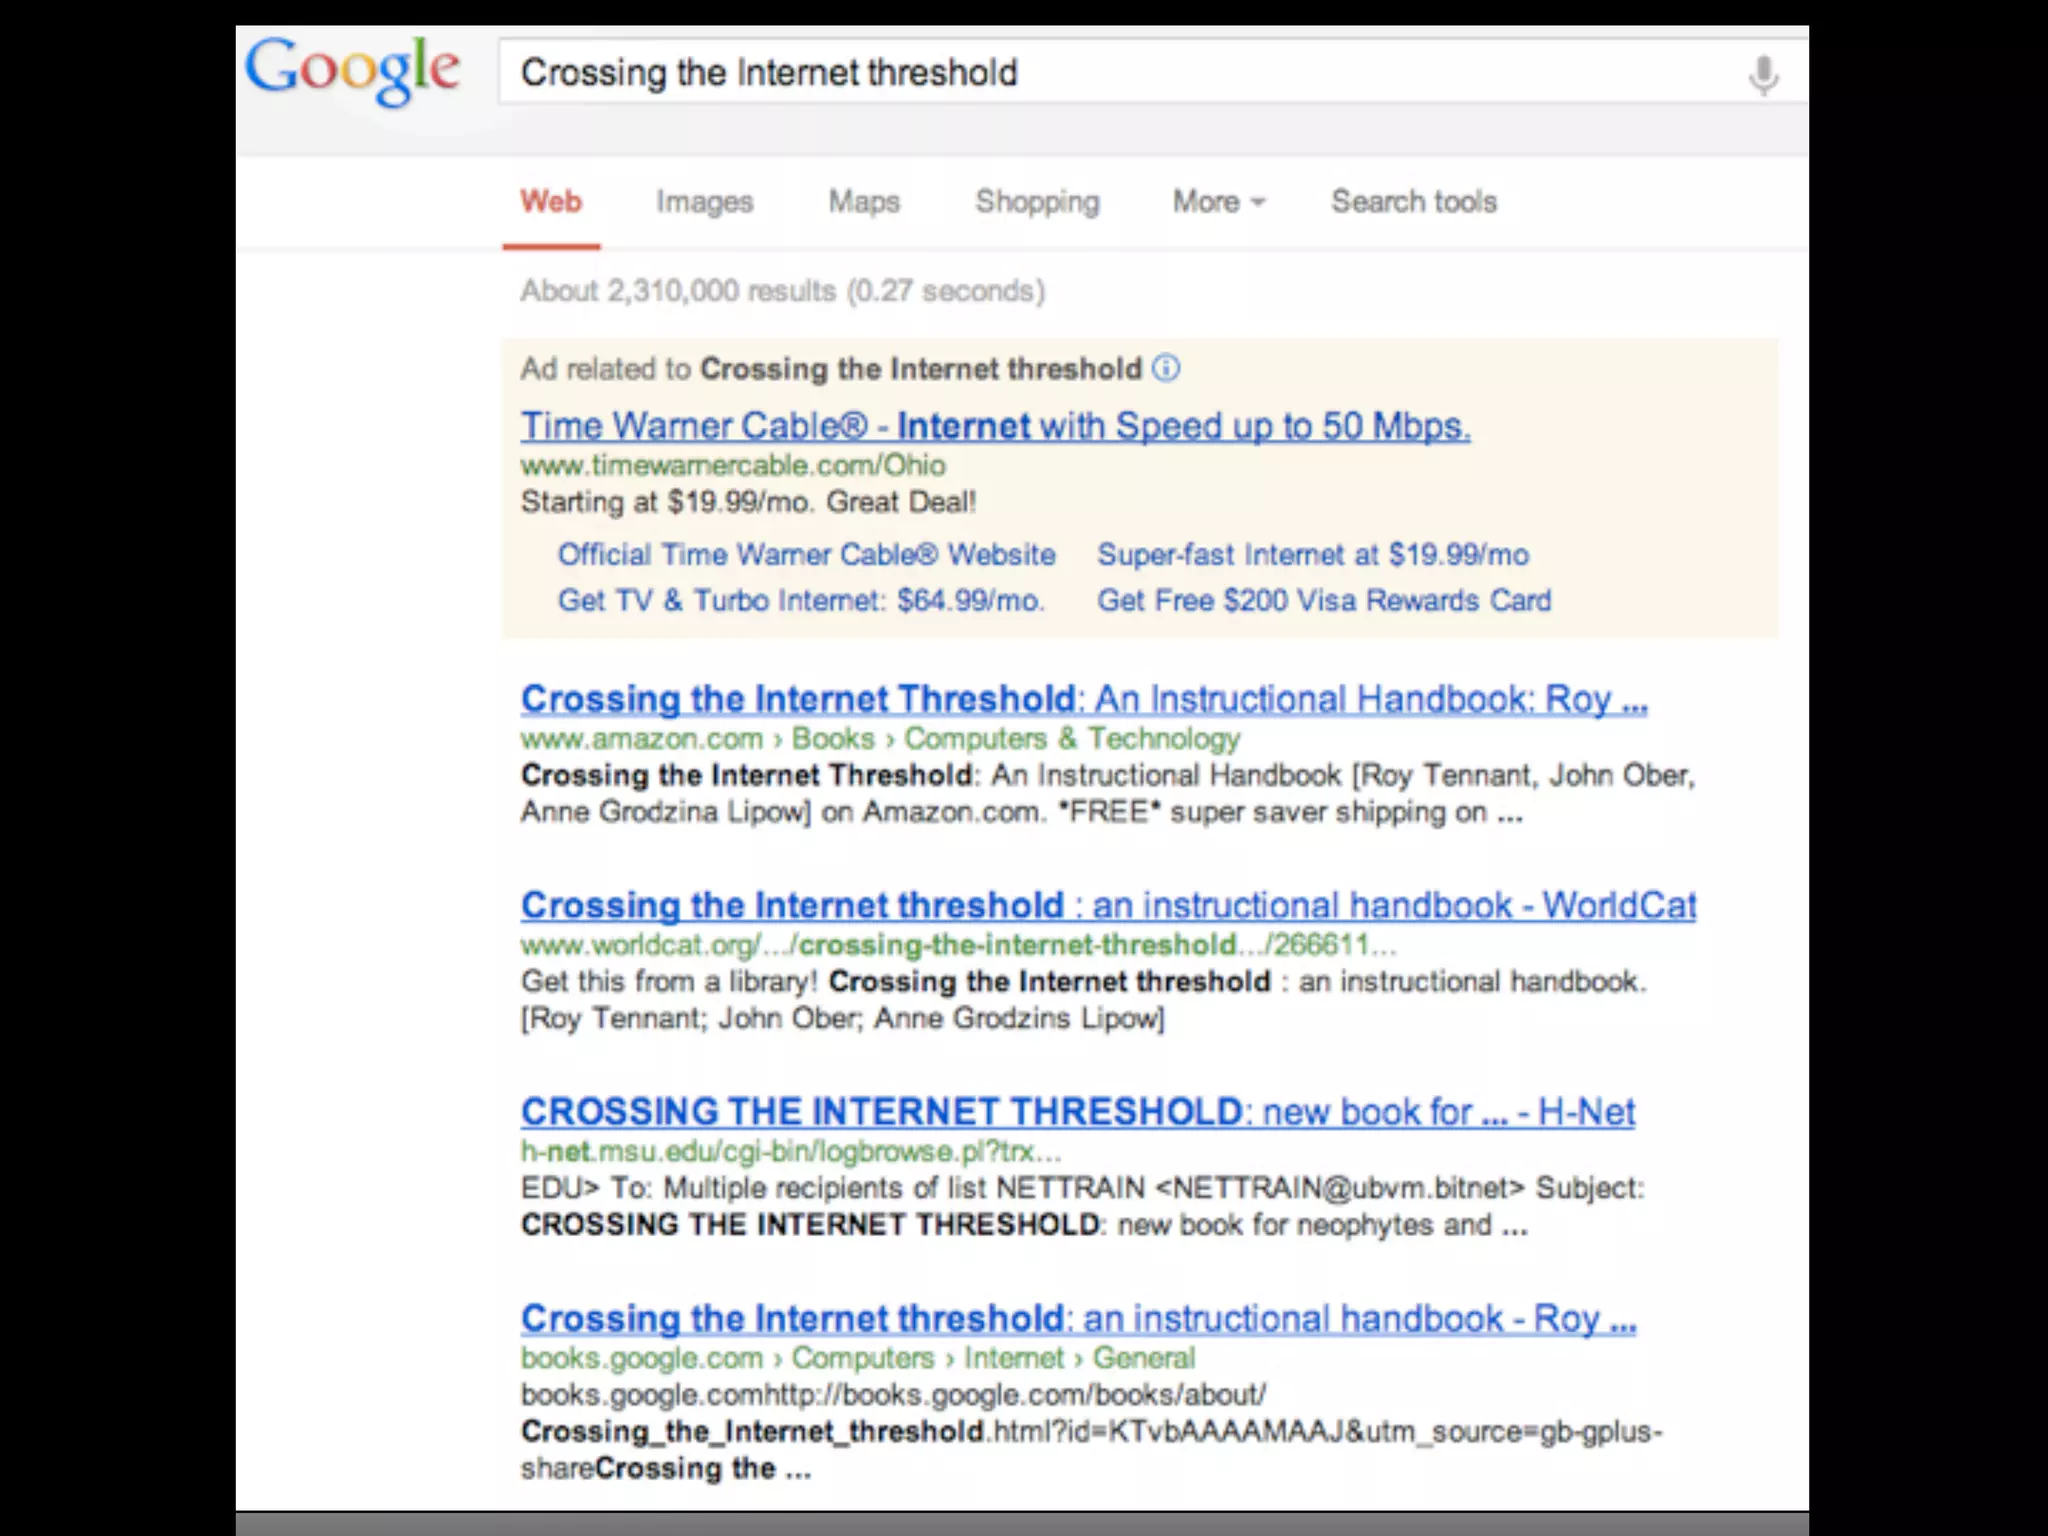
Task: Open the H-Net new book result
Action: [1077, 1112]
